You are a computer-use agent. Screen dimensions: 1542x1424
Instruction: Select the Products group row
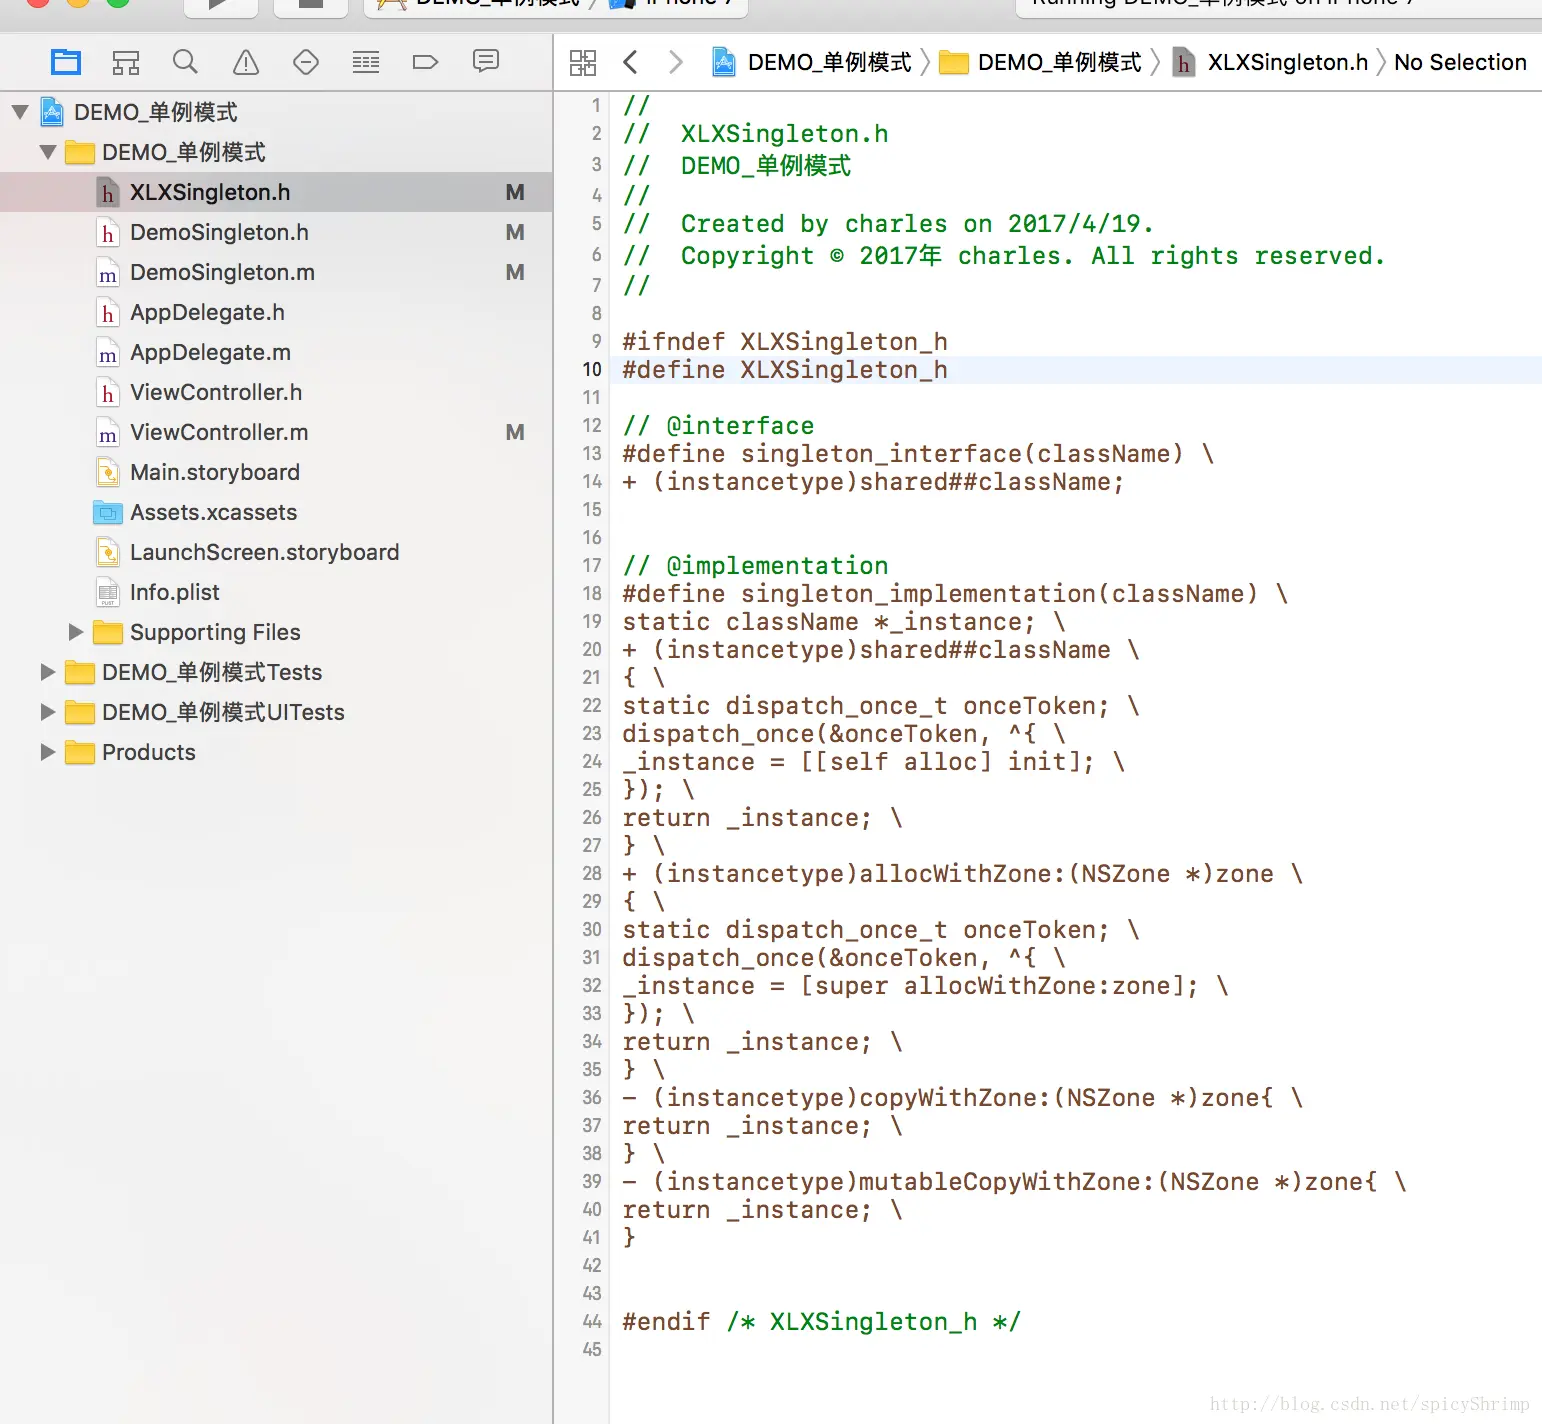[276, 752]
